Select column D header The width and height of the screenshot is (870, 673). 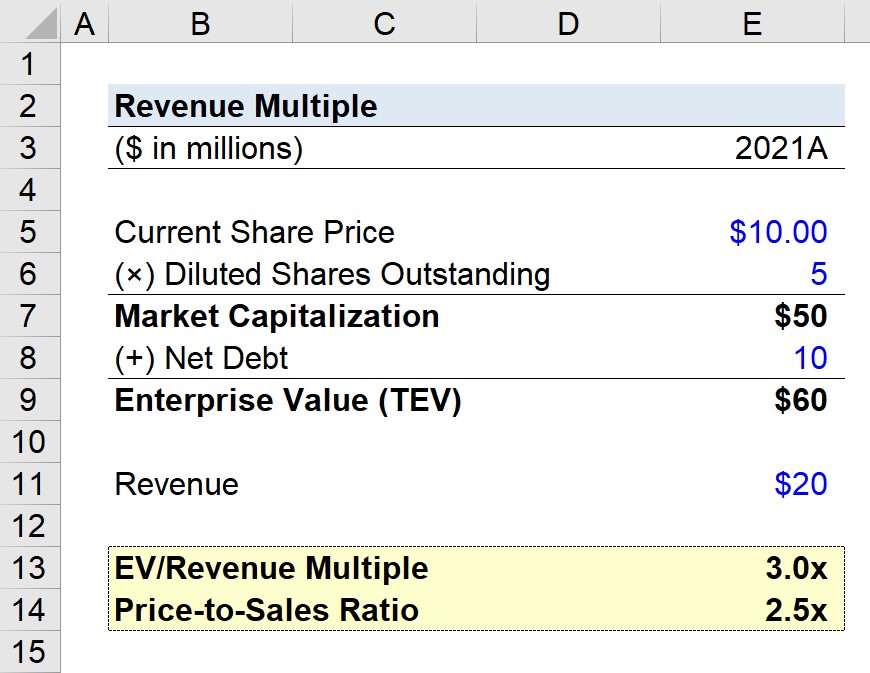568,21
